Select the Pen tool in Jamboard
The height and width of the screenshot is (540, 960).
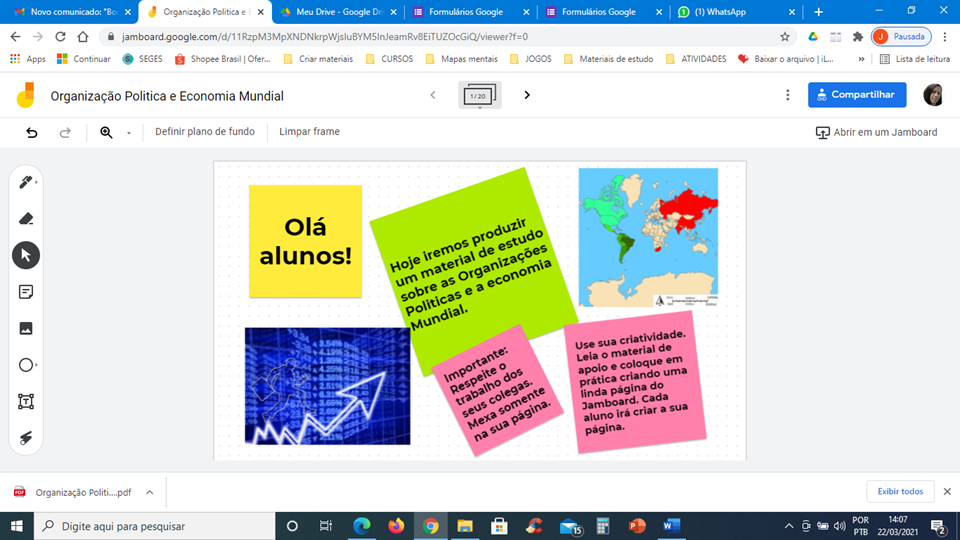(25, 182)
